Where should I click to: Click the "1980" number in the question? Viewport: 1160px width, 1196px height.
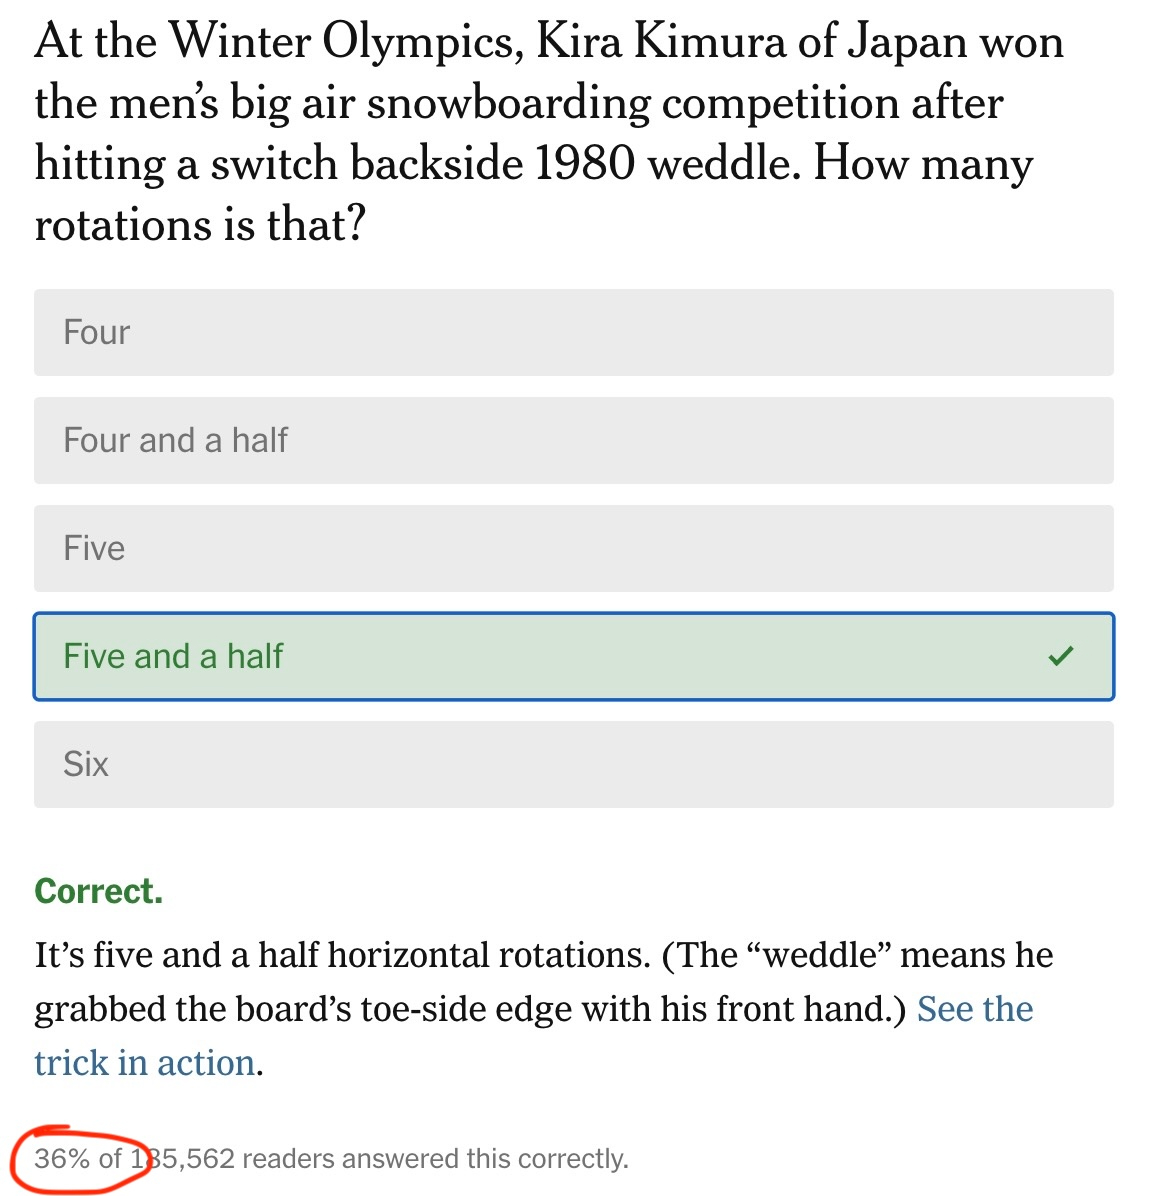[x=584, y=165]
